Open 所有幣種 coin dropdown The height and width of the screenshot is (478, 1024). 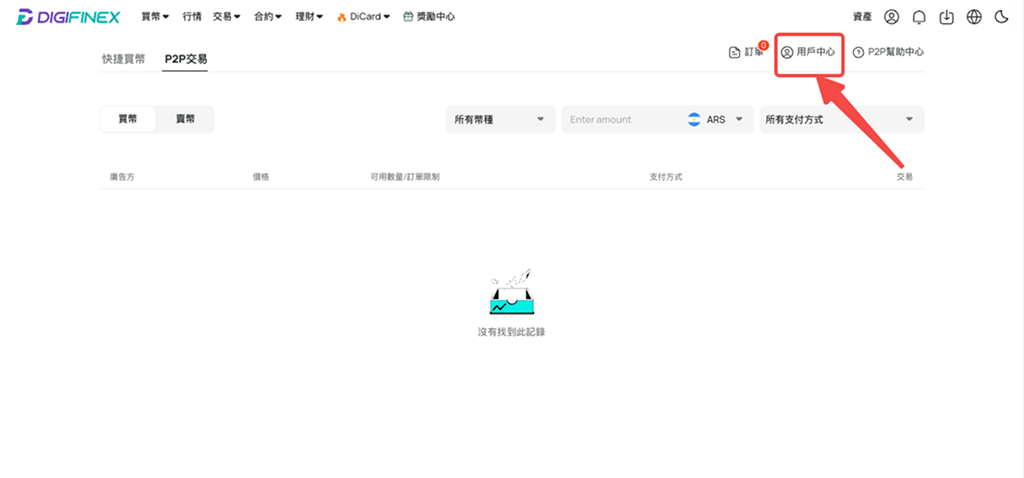pos(500,120)
